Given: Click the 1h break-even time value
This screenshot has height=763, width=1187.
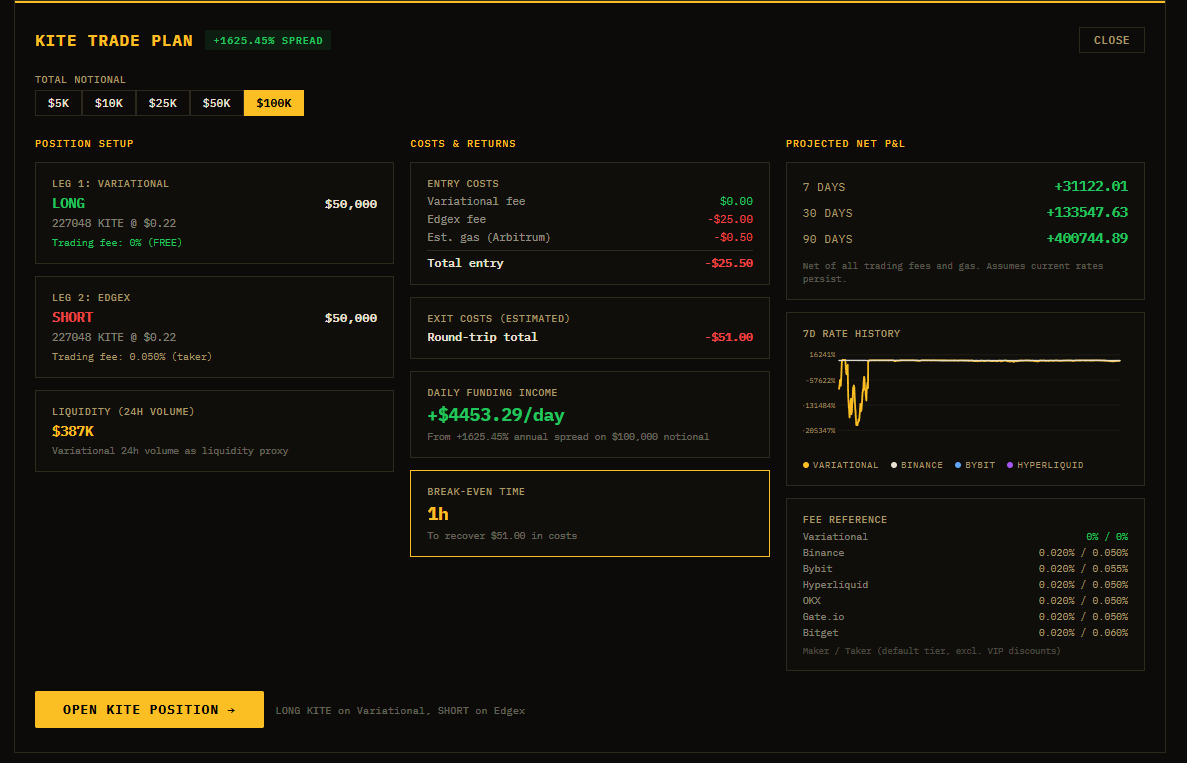Looking at the screenshot, I should (438, 514).
